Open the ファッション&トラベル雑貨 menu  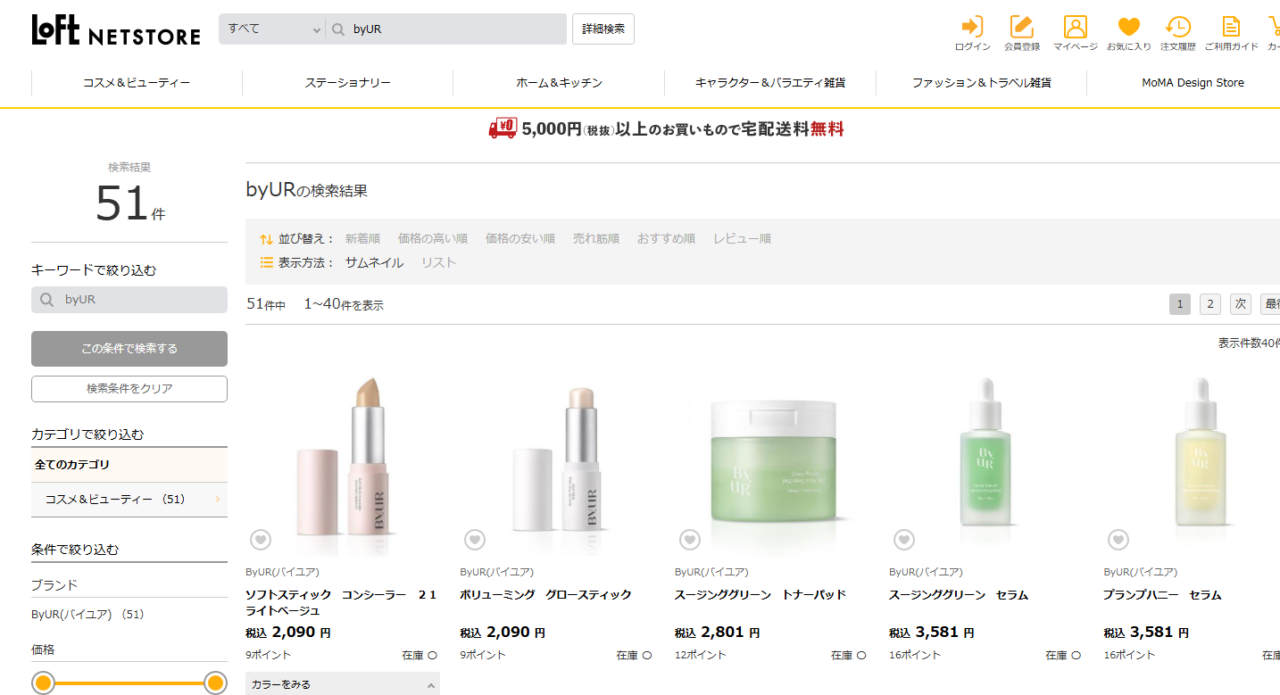[x=981, y=83]
